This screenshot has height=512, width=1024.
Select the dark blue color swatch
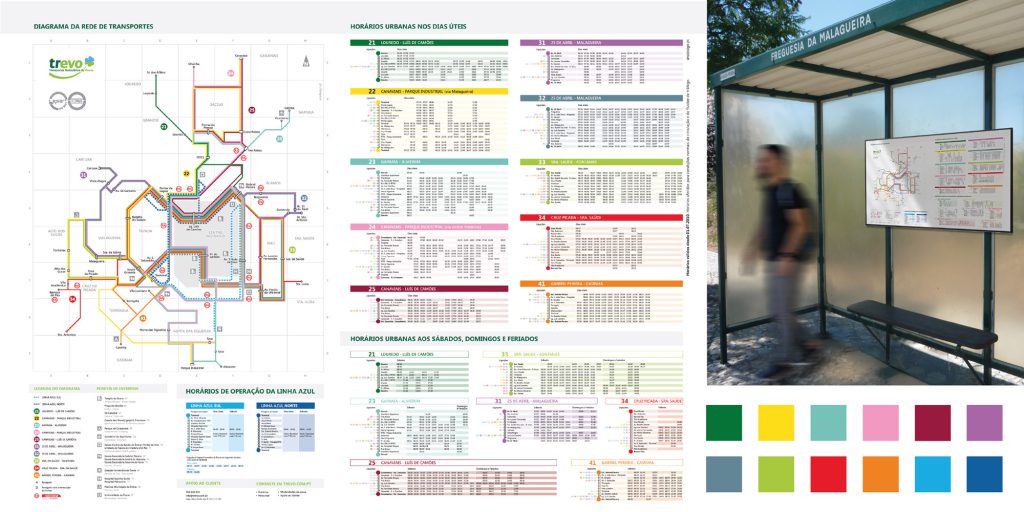coord(984,474)
